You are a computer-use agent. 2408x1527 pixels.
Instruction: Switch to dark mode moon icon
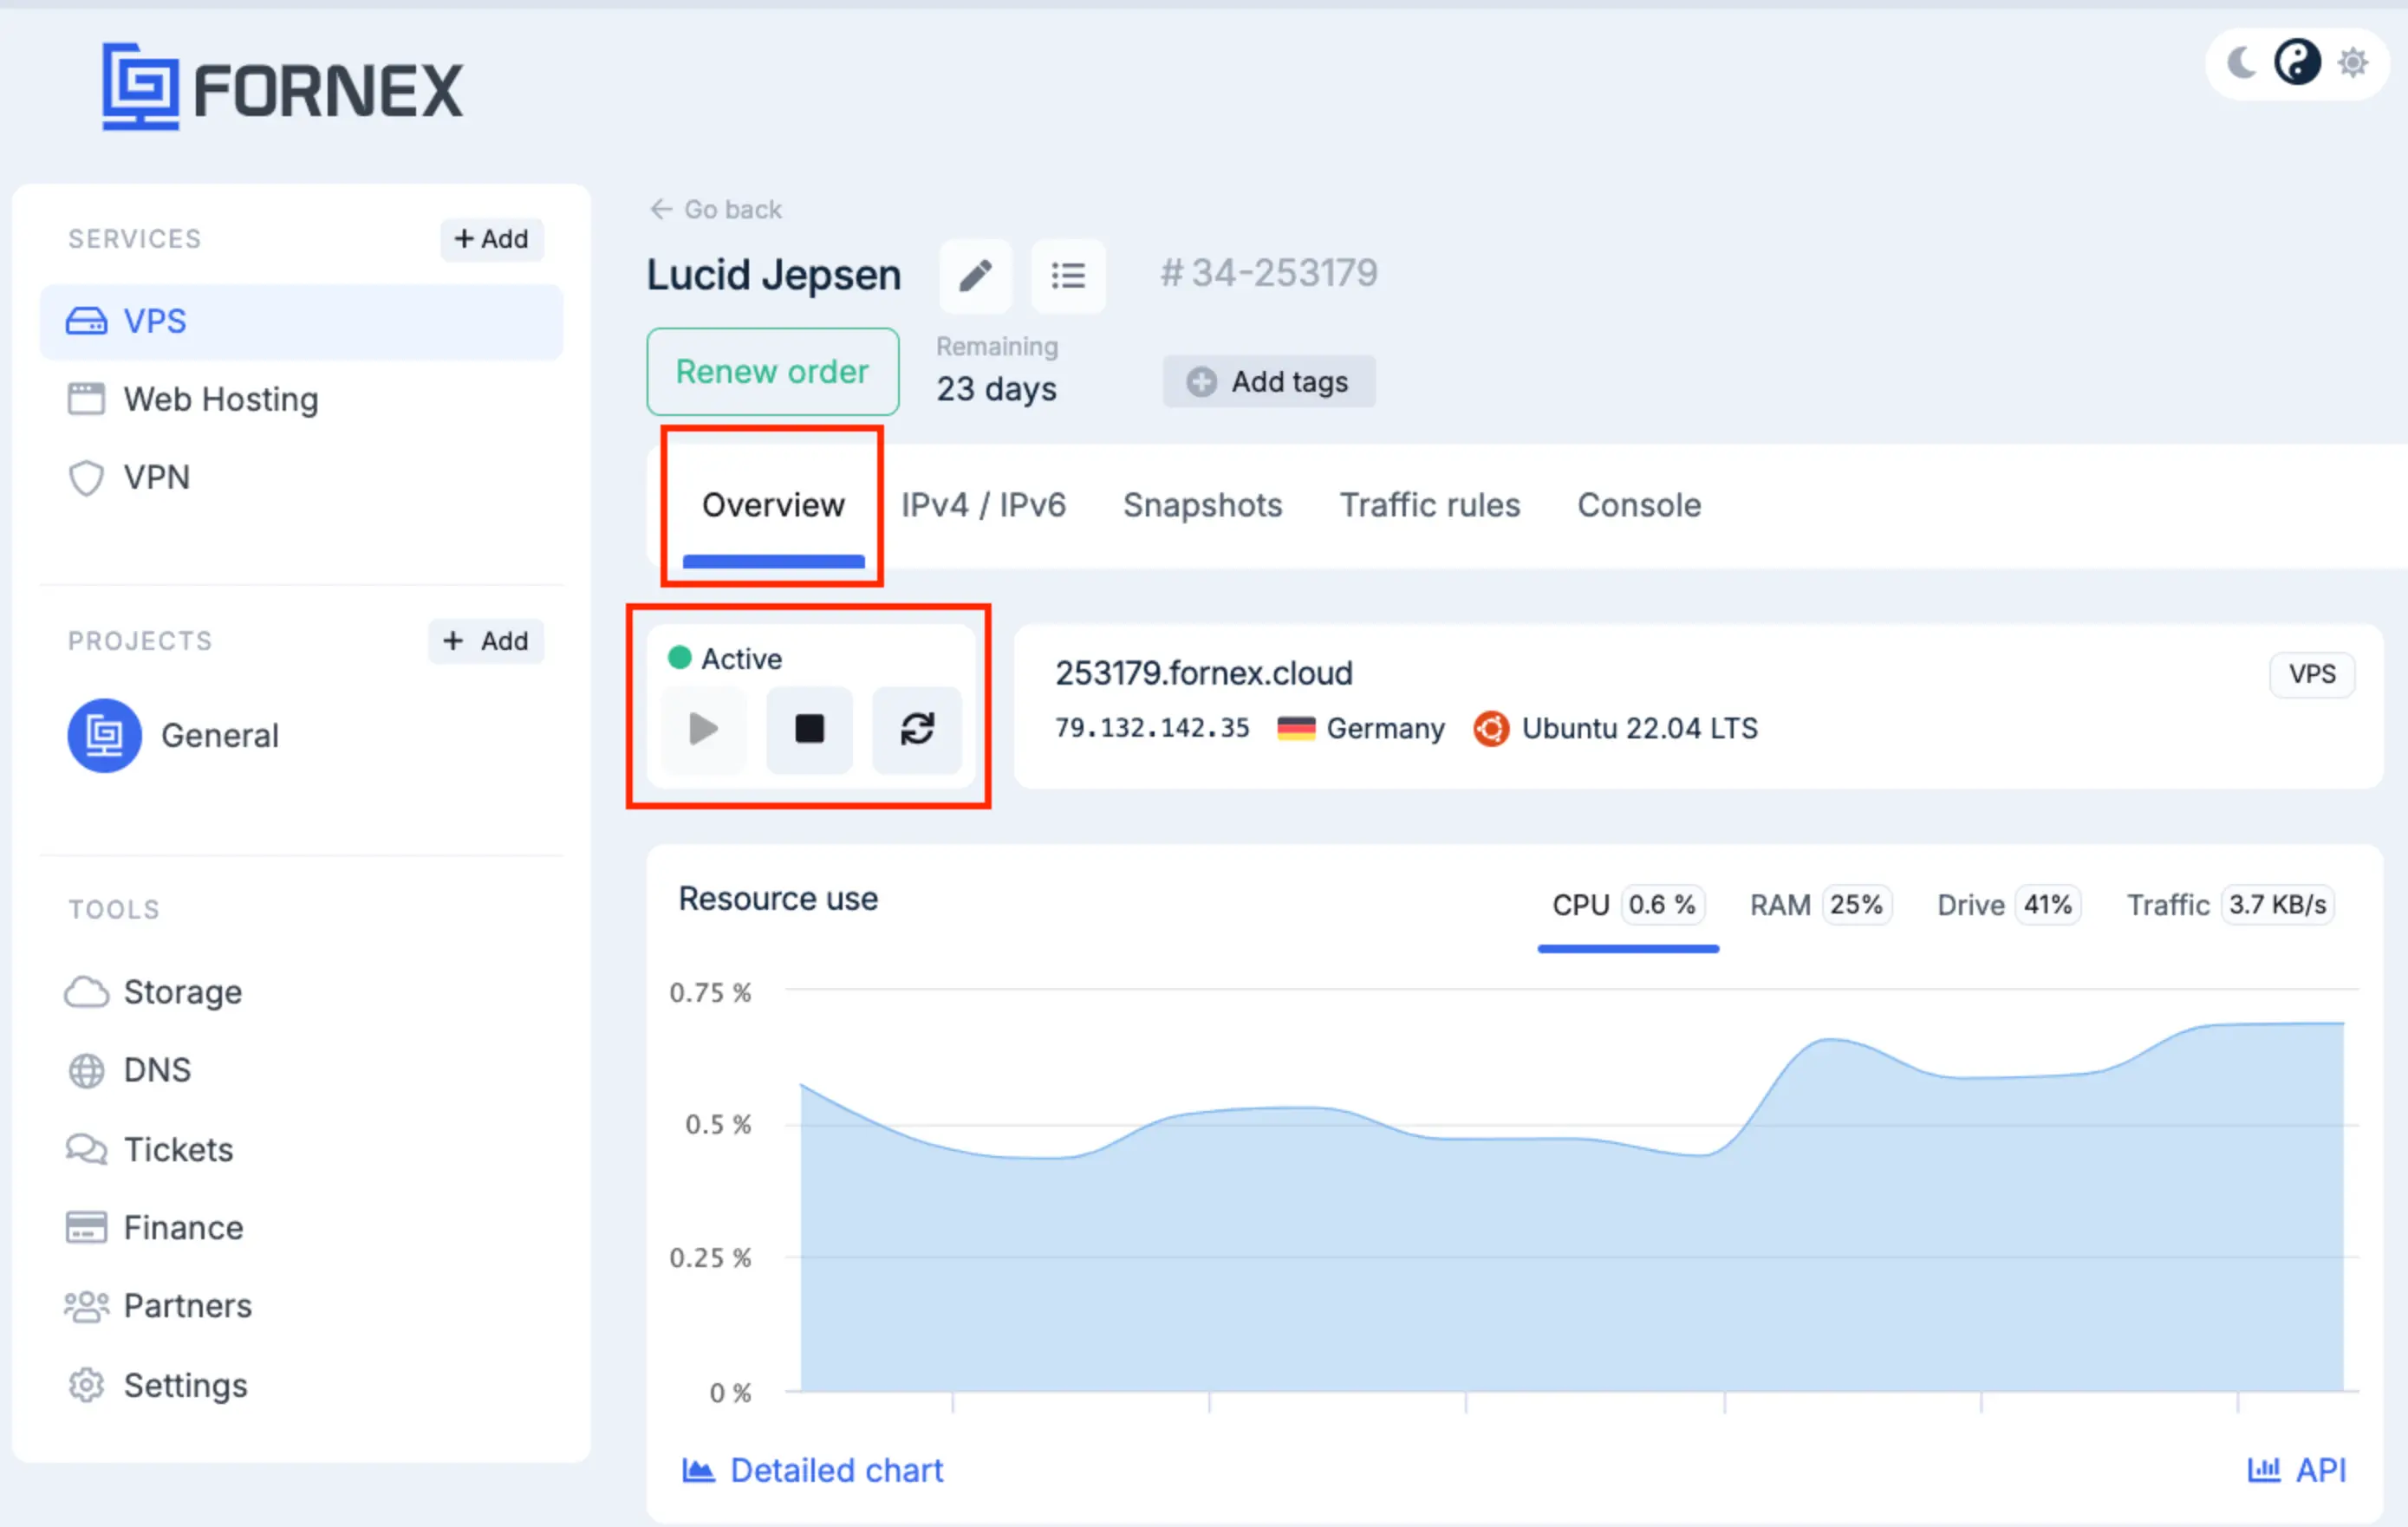2241,63
